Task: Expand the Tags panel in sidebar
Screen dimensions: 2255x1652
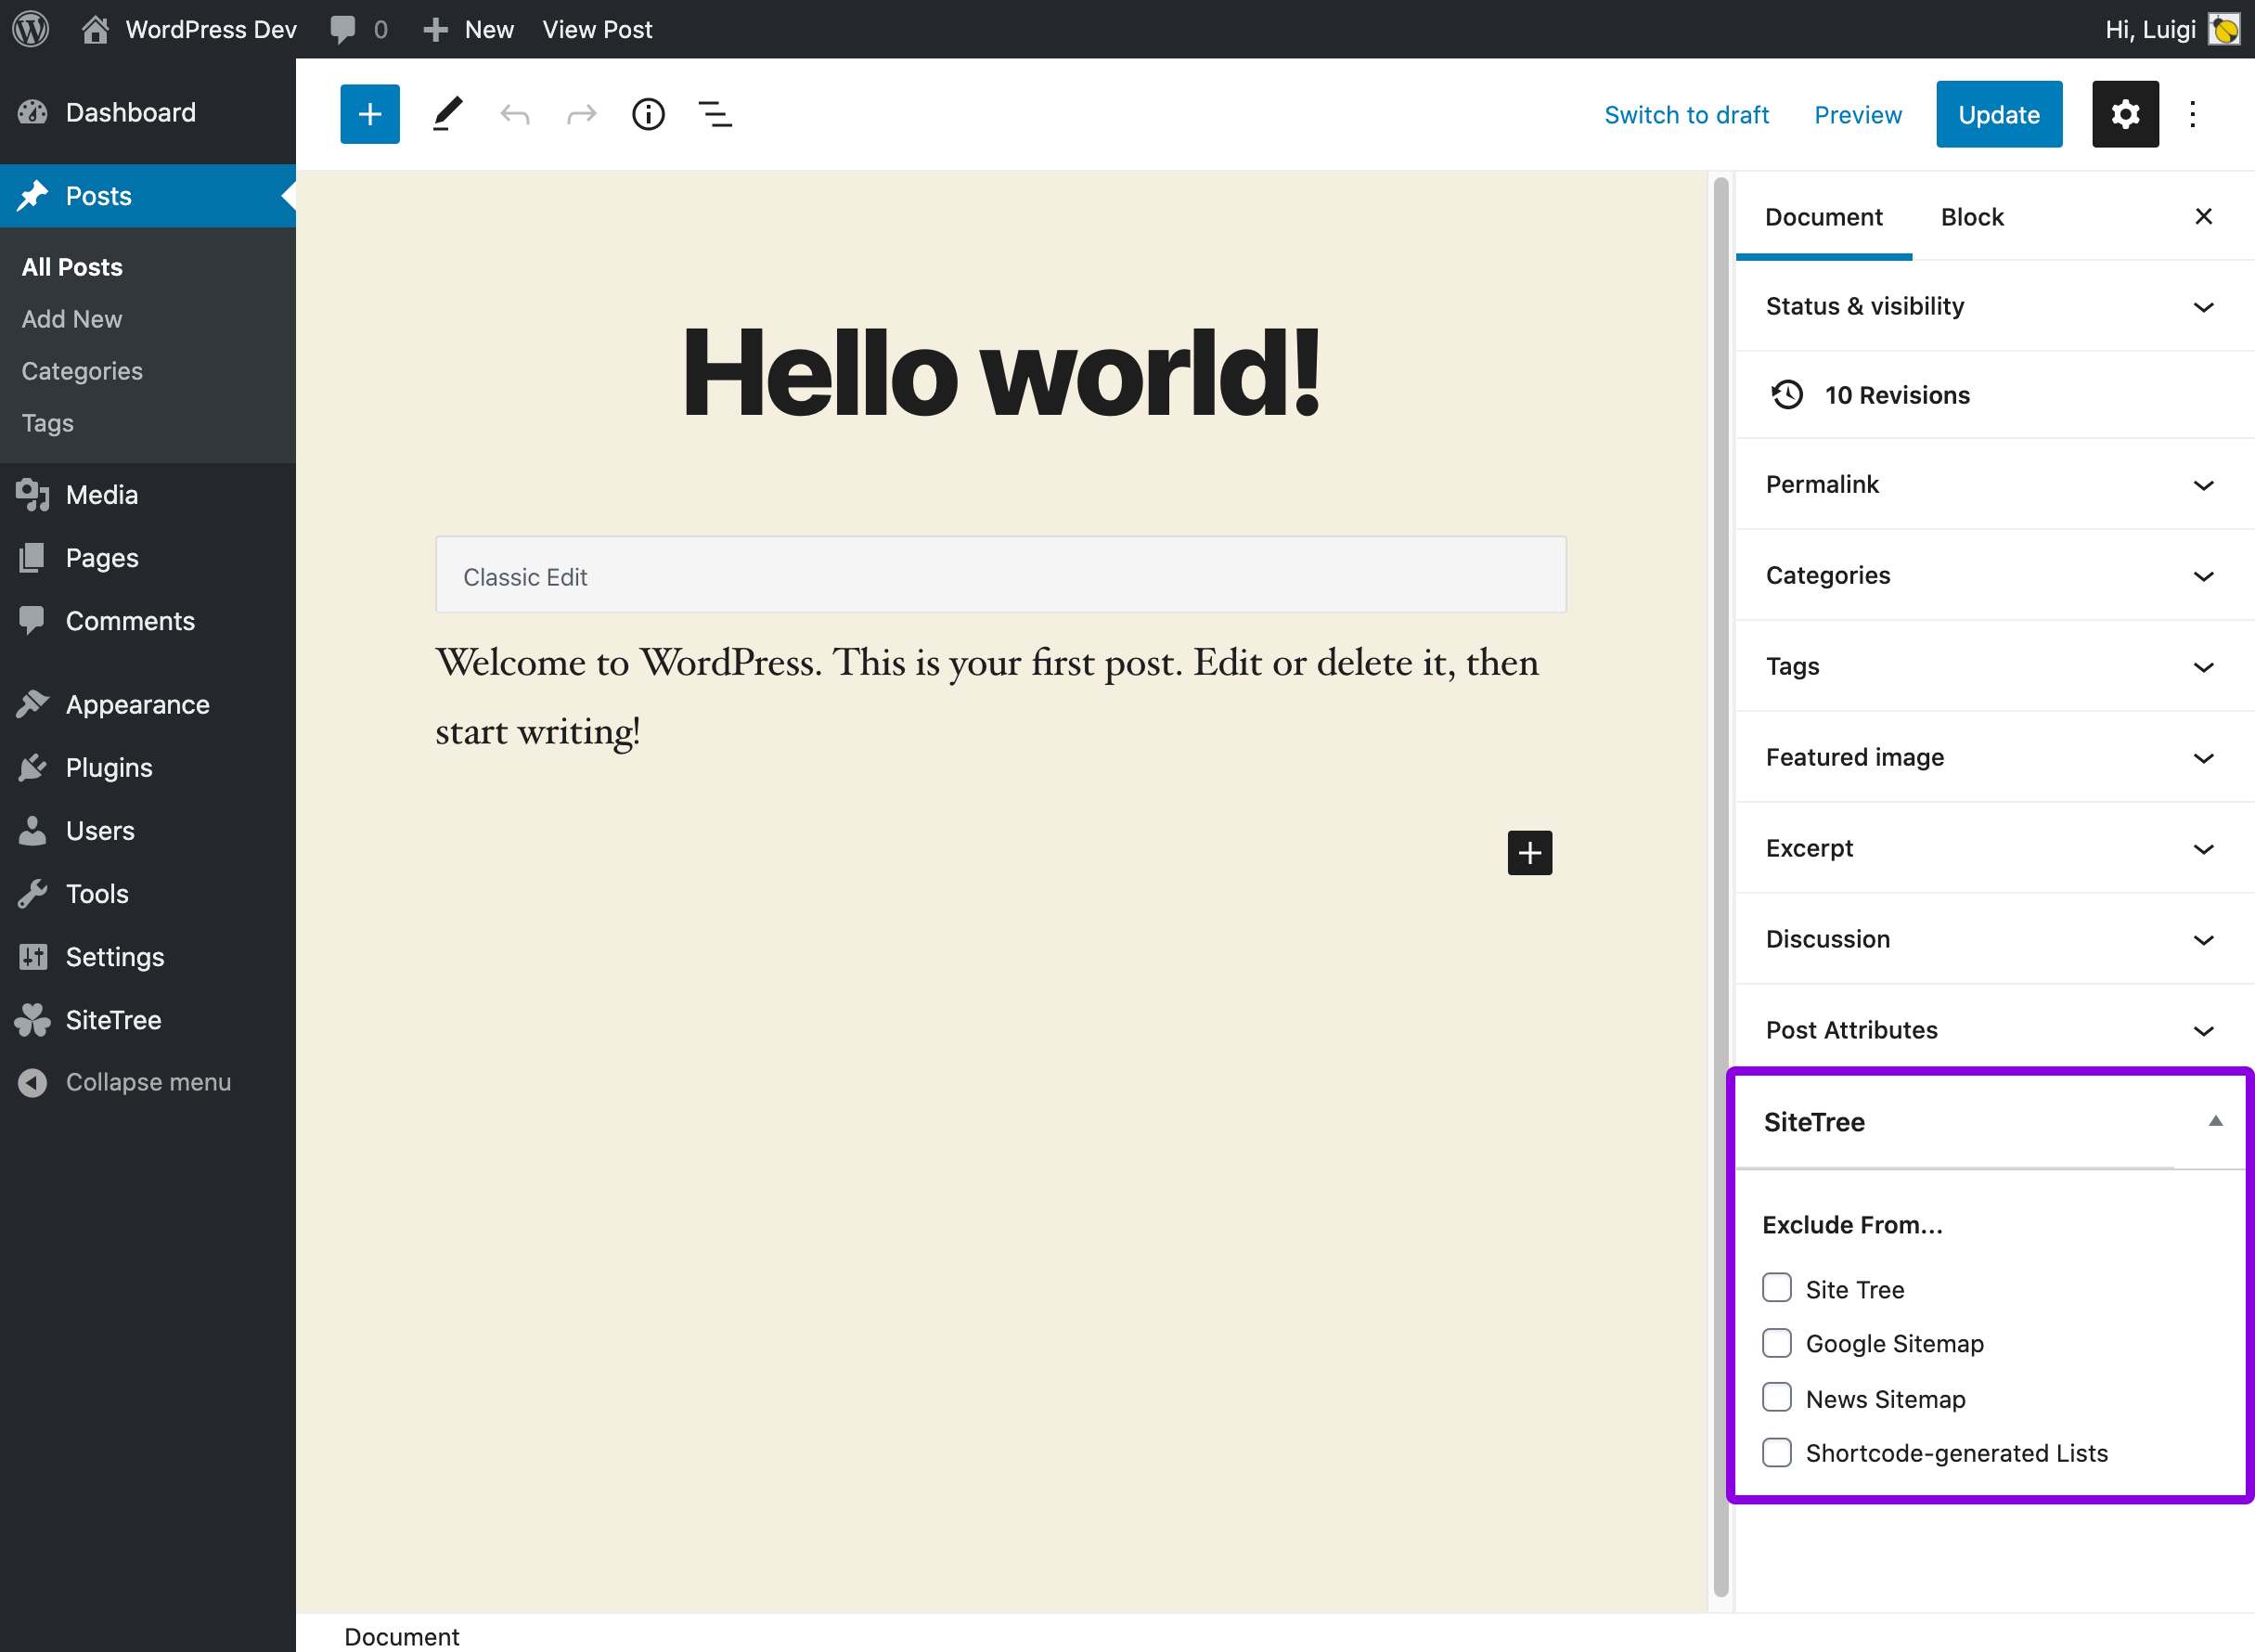Action: (1994, 667)
